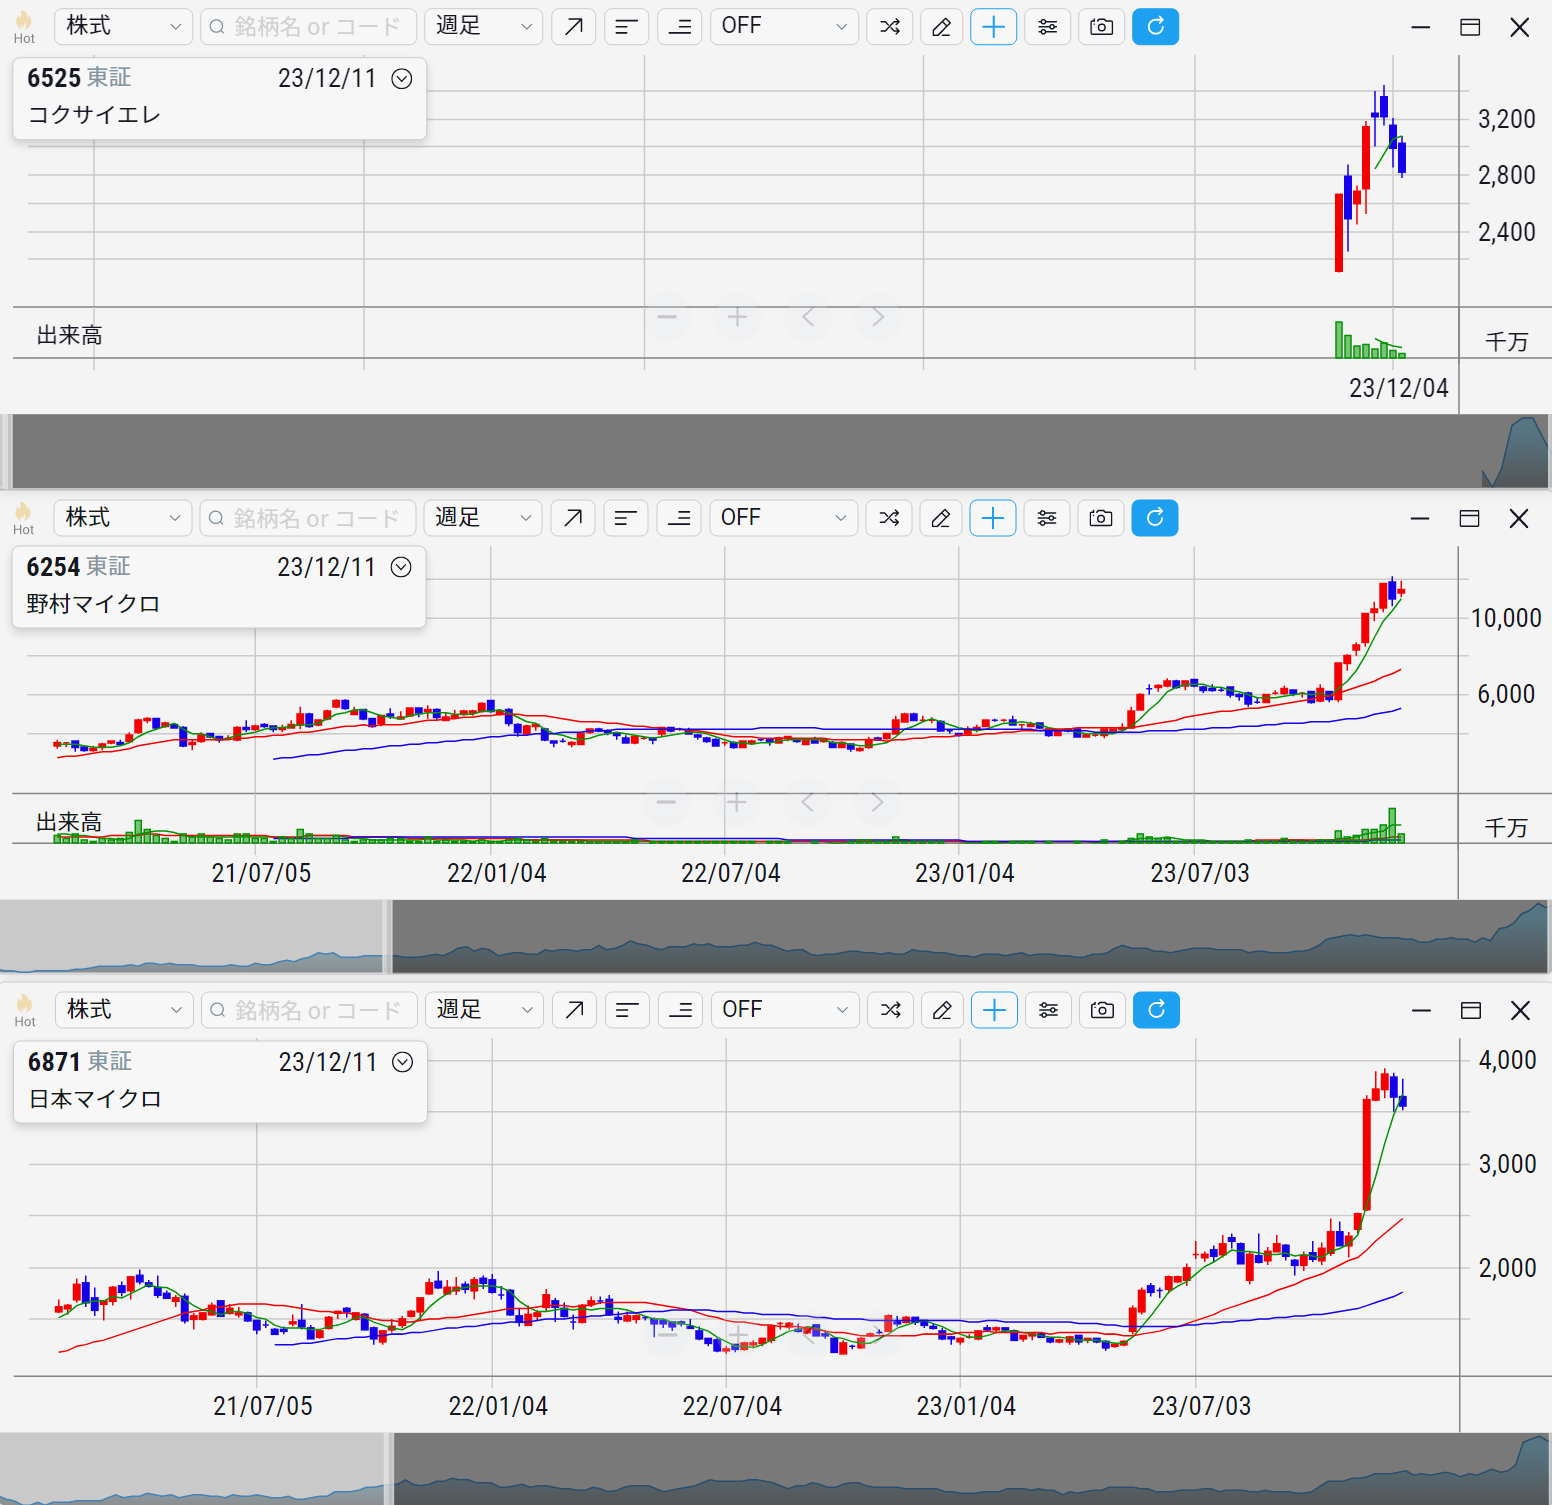Click the left-aligned lines icon in the コクサイエレ toolbar

[x=626, y=27]
